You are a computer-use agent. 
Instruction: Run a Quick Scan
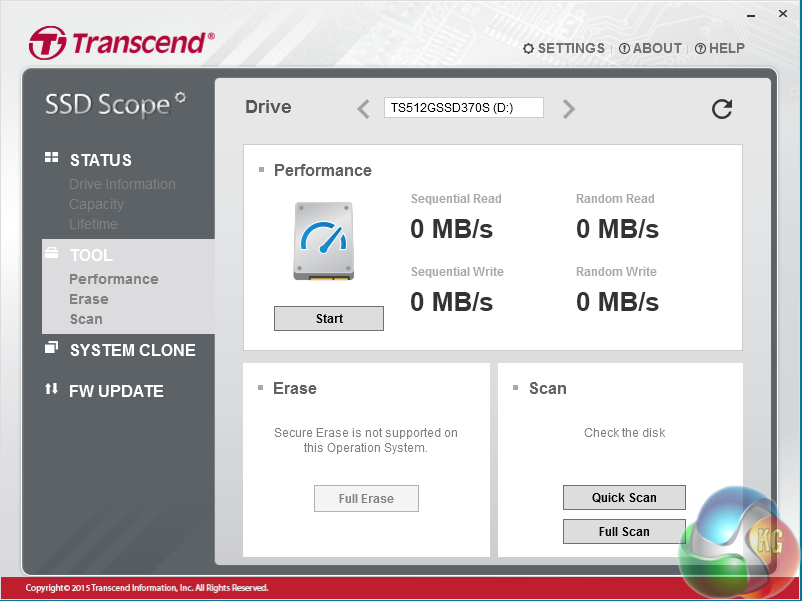(624, 498)
